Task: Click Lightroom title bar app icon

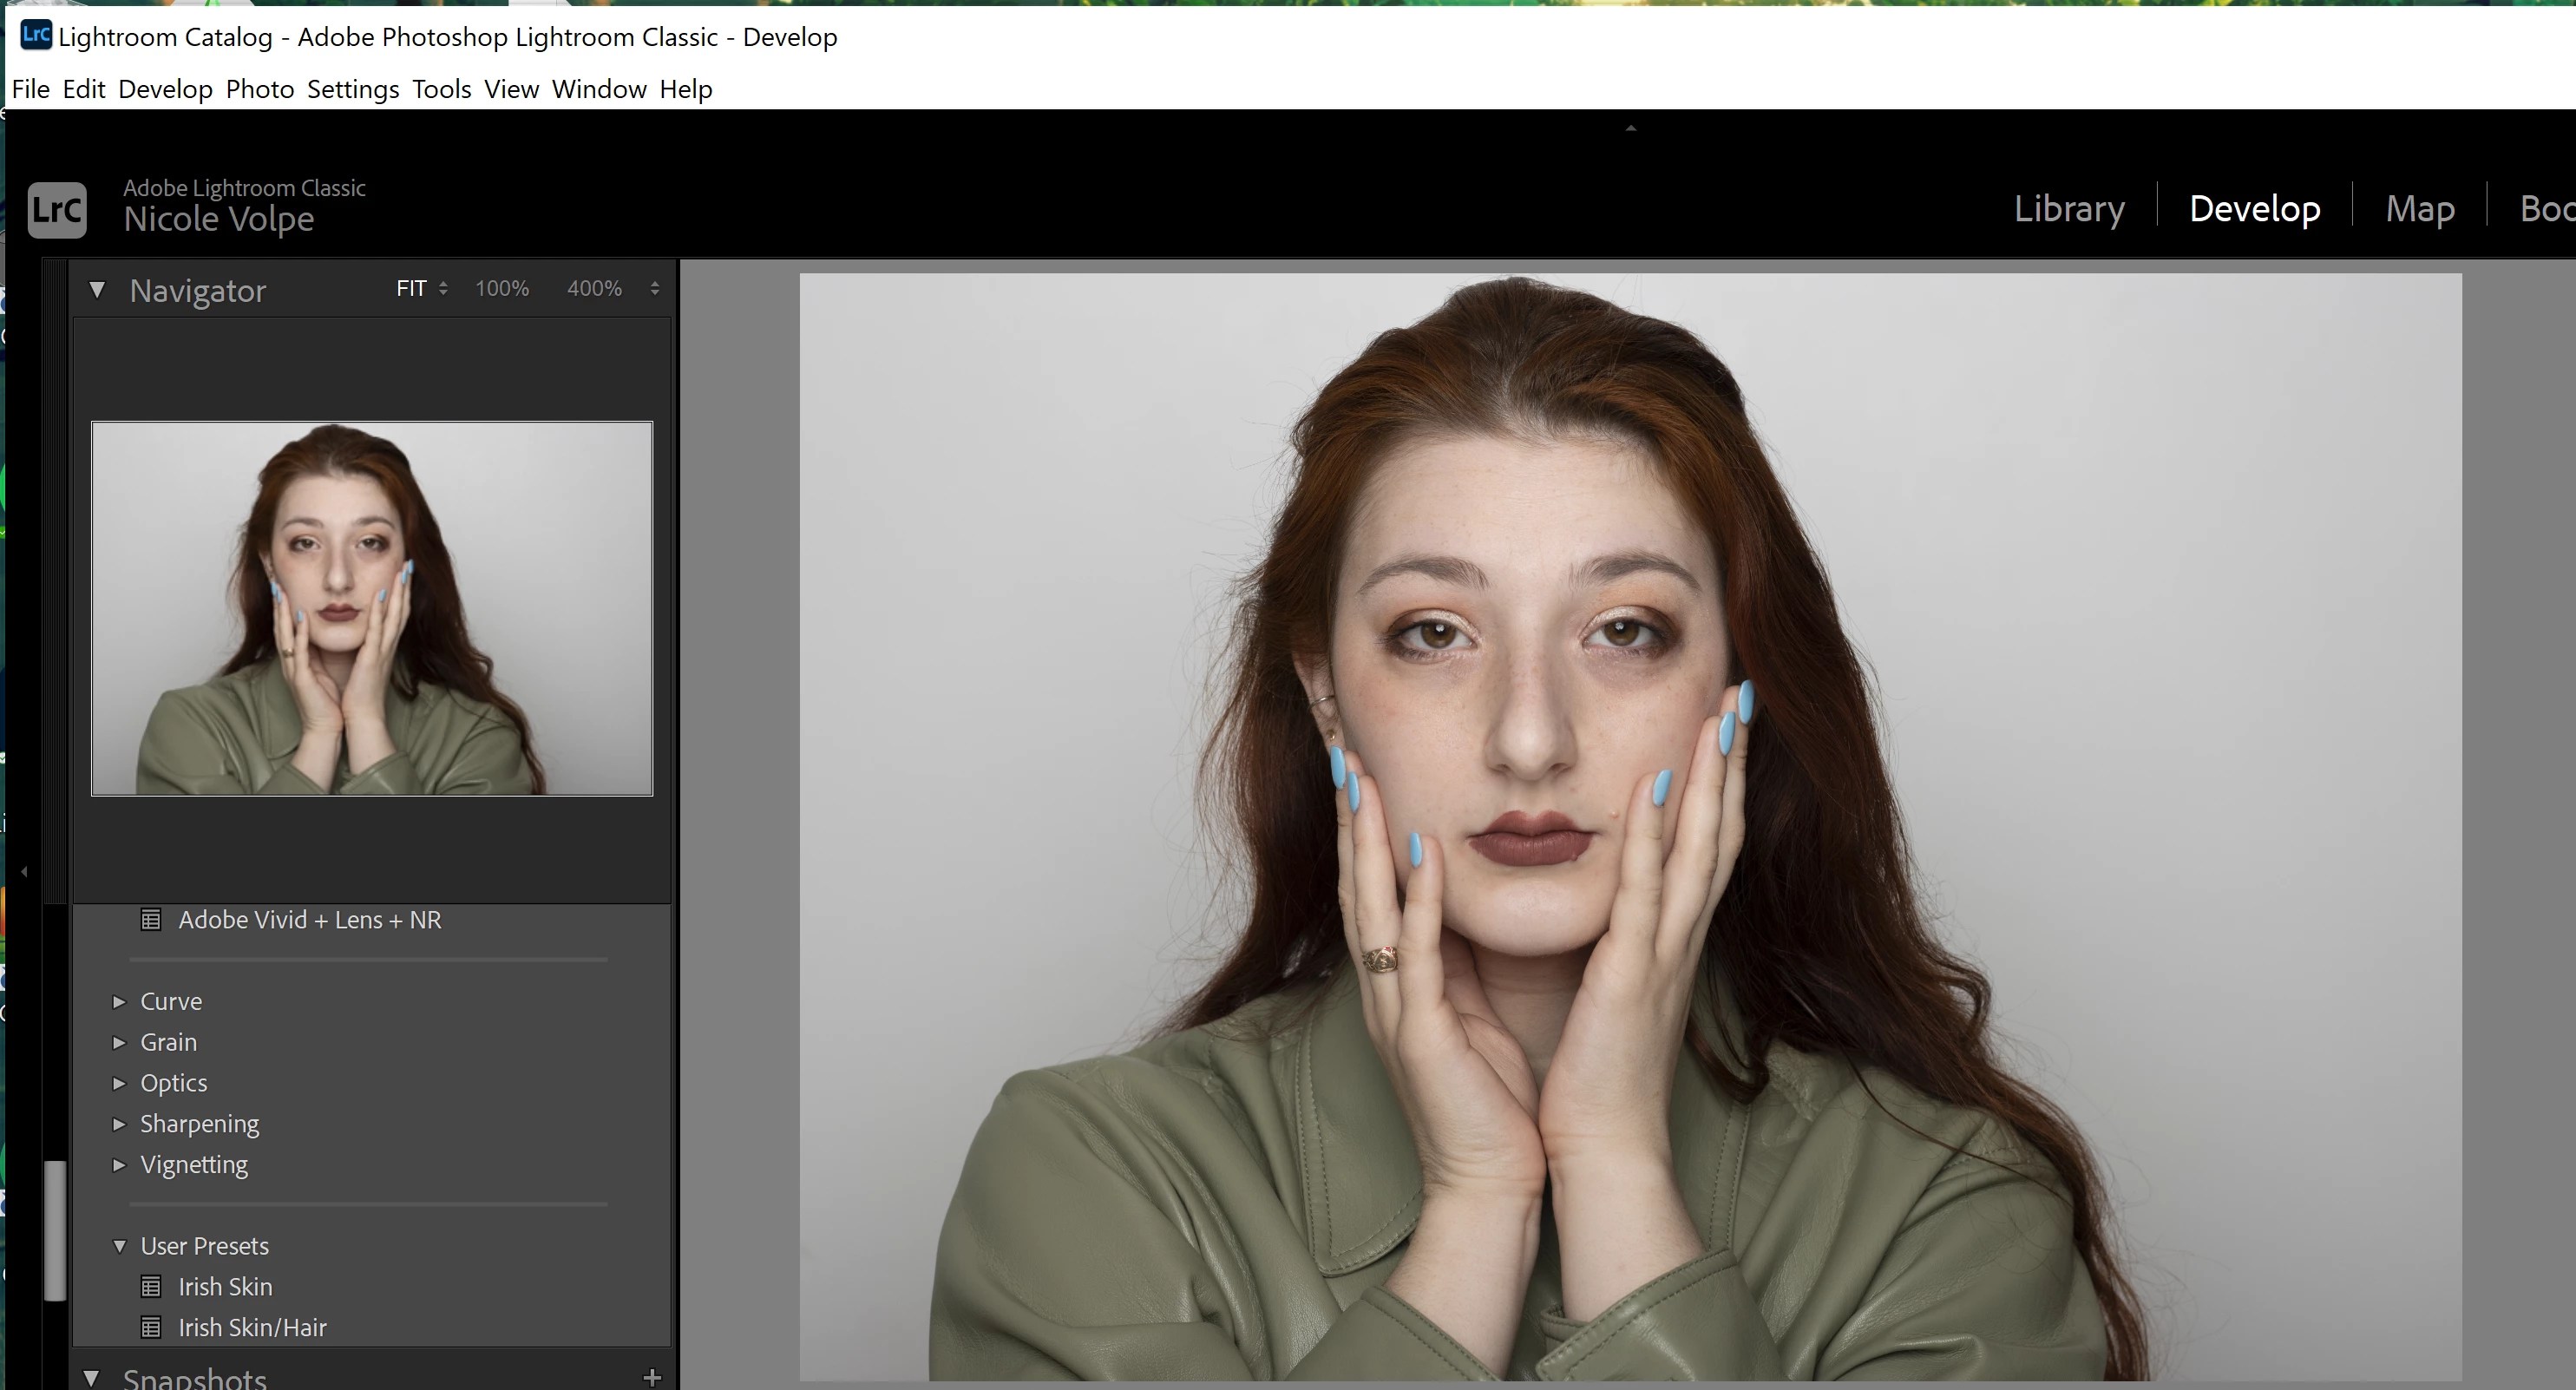Action: pyautogui.click(x=36, y=35)
